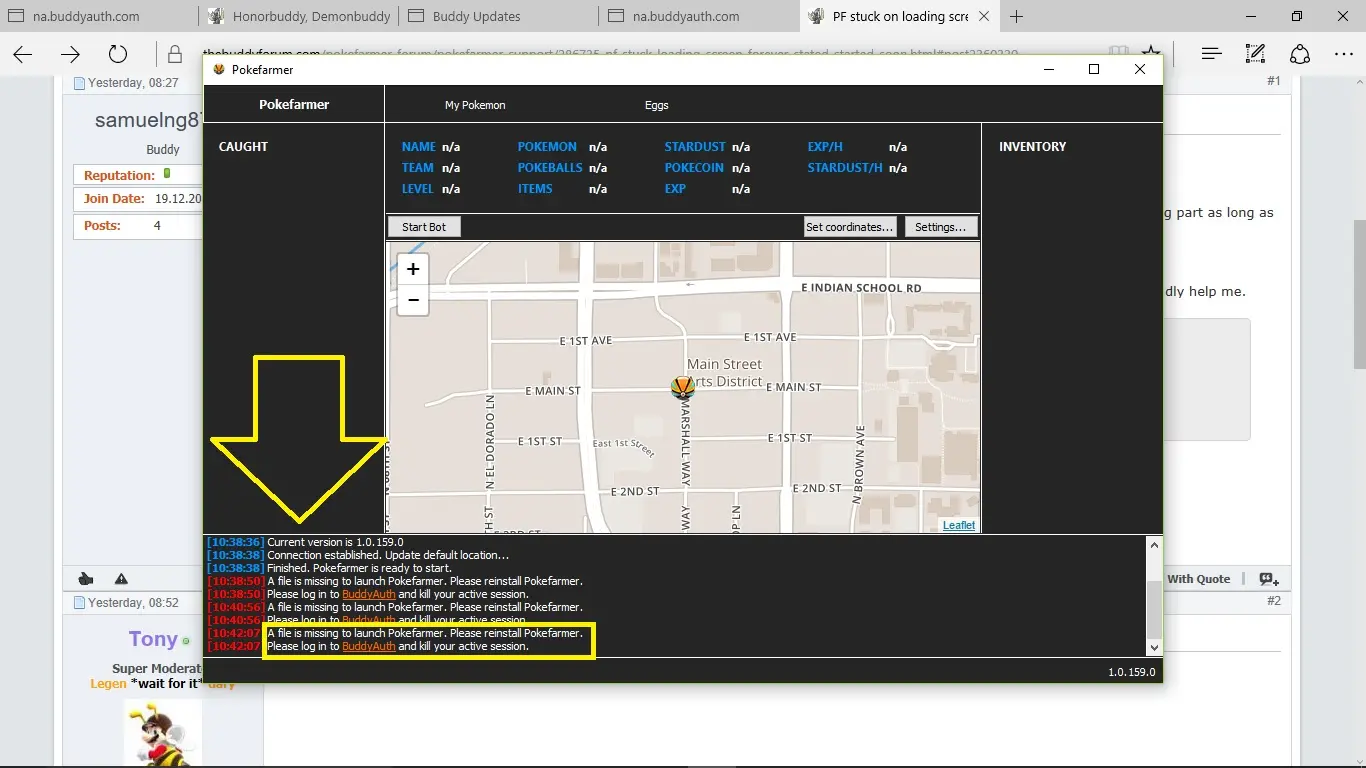Open the browser Hub icon

click(x=1211, y=55)
